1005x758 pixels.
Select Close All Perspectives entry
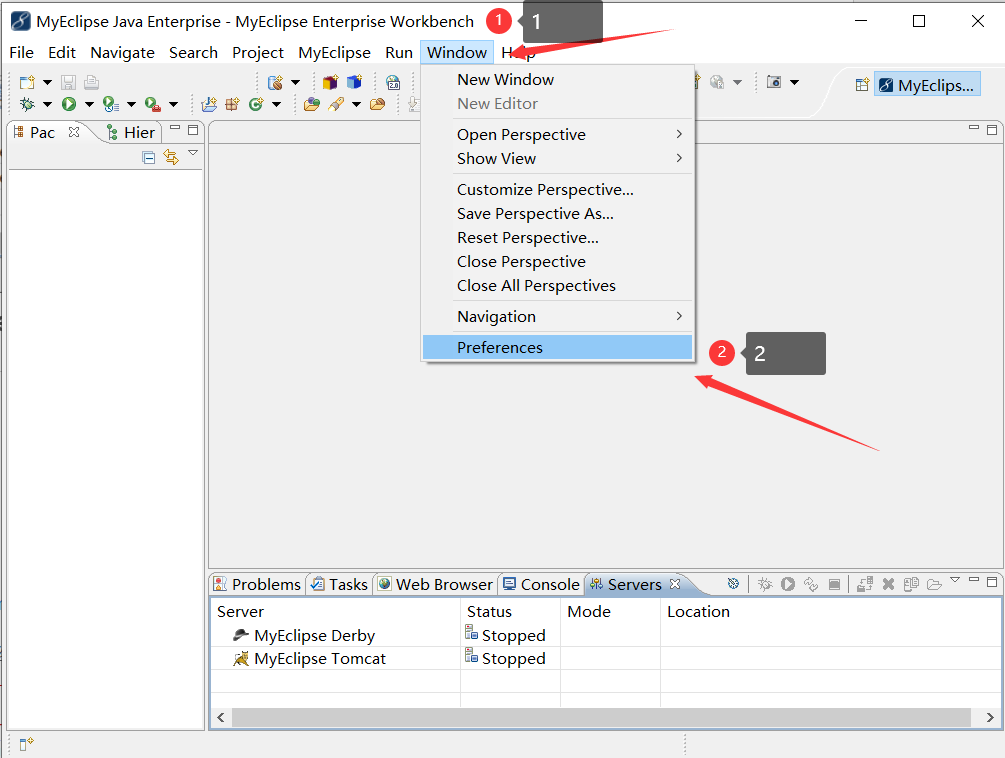point(558,286)
